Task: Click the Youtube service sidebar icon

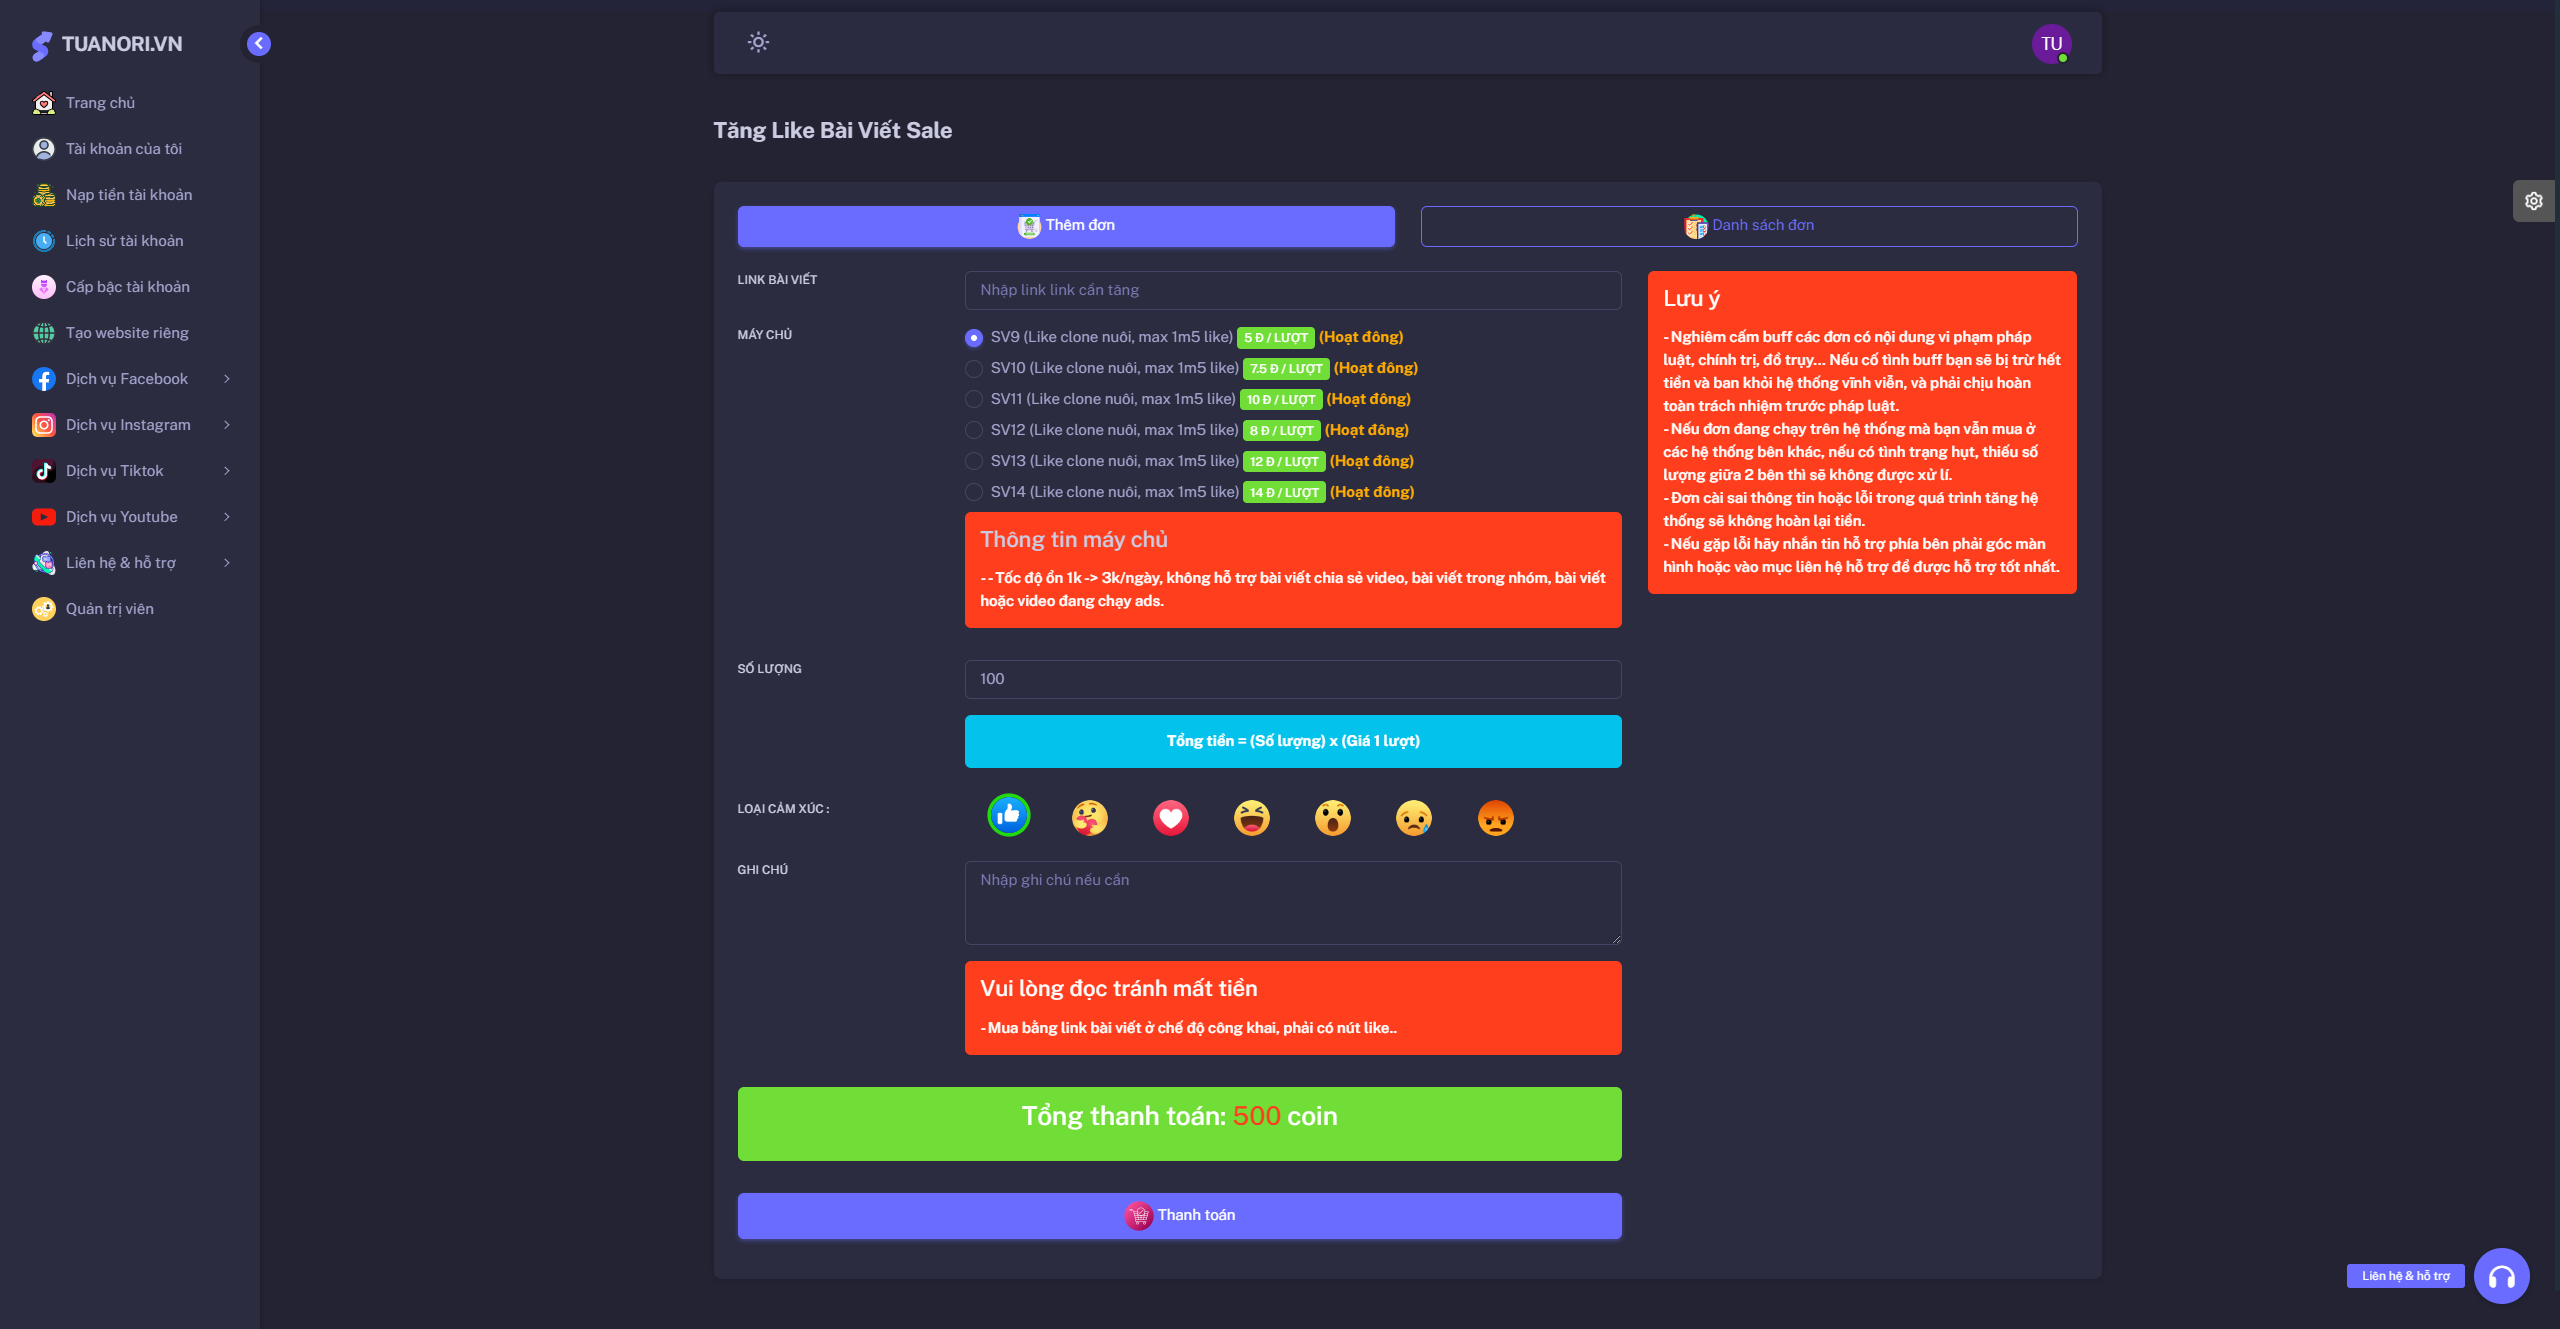Action: point(42,516)
